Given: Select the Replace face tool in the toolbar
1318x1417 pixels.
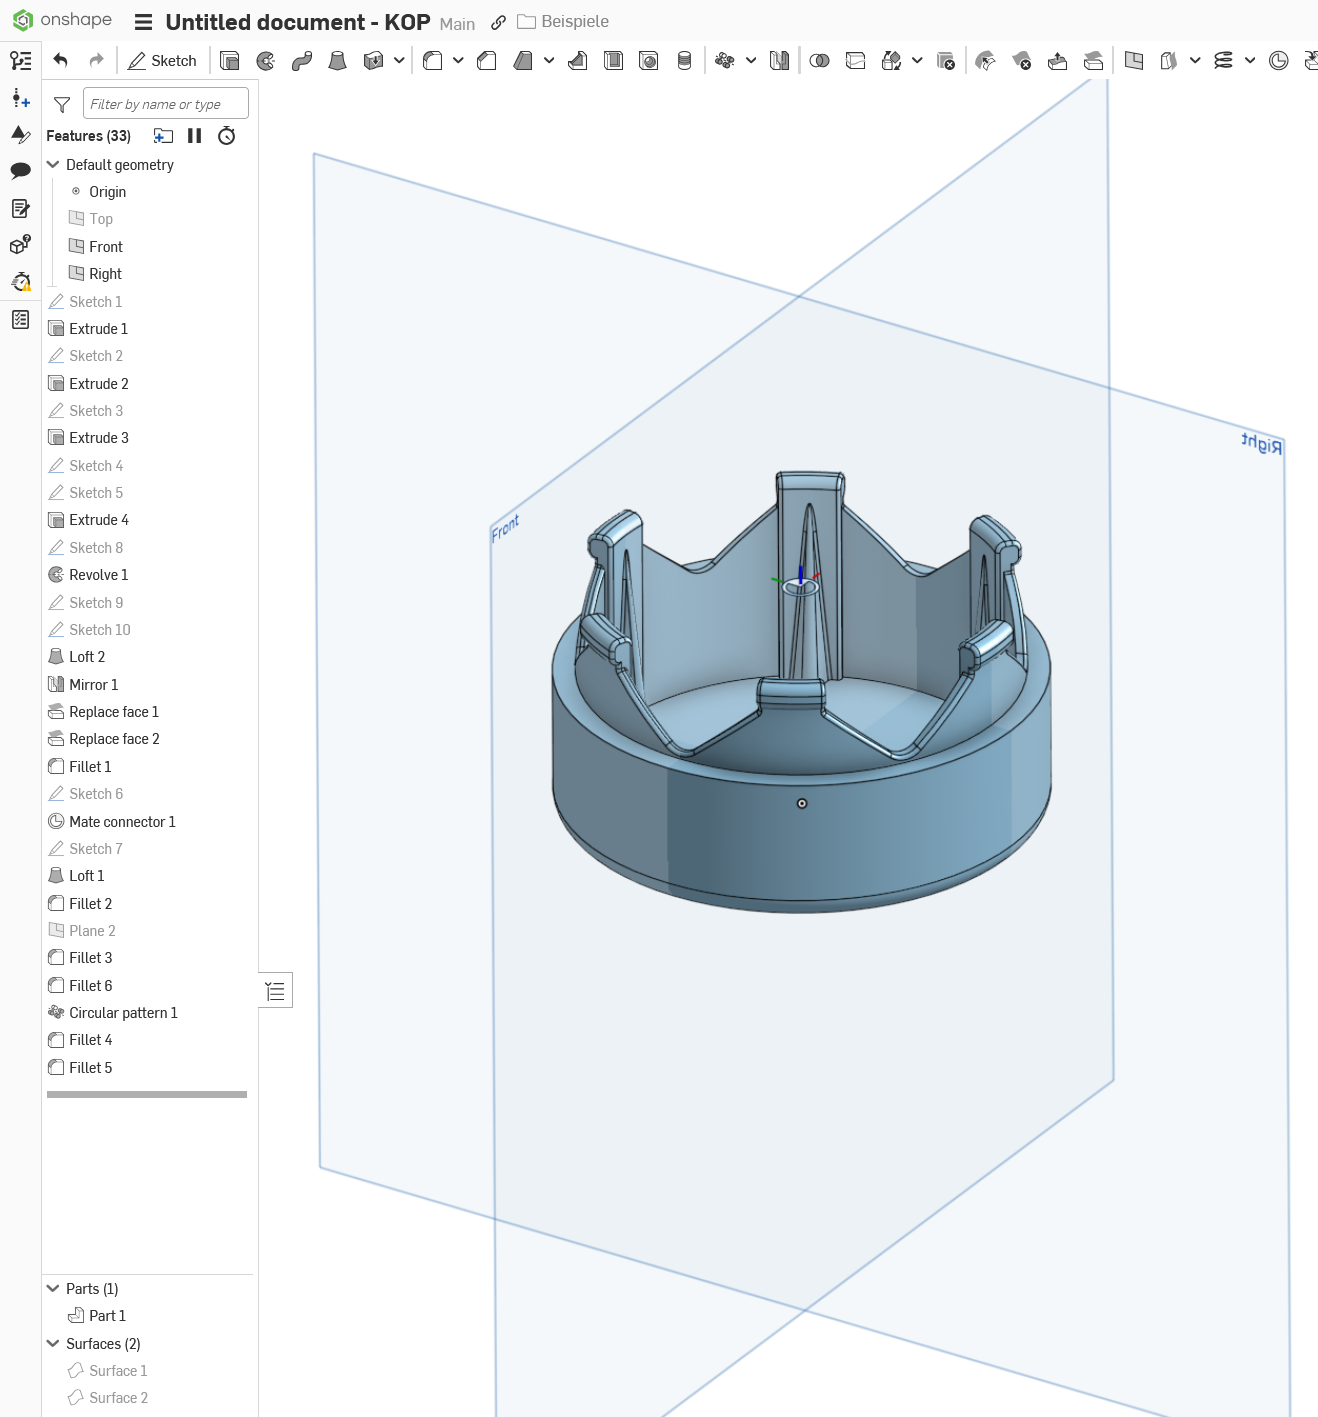Looking at the screenshot, I should click(x=1094, y=61).
